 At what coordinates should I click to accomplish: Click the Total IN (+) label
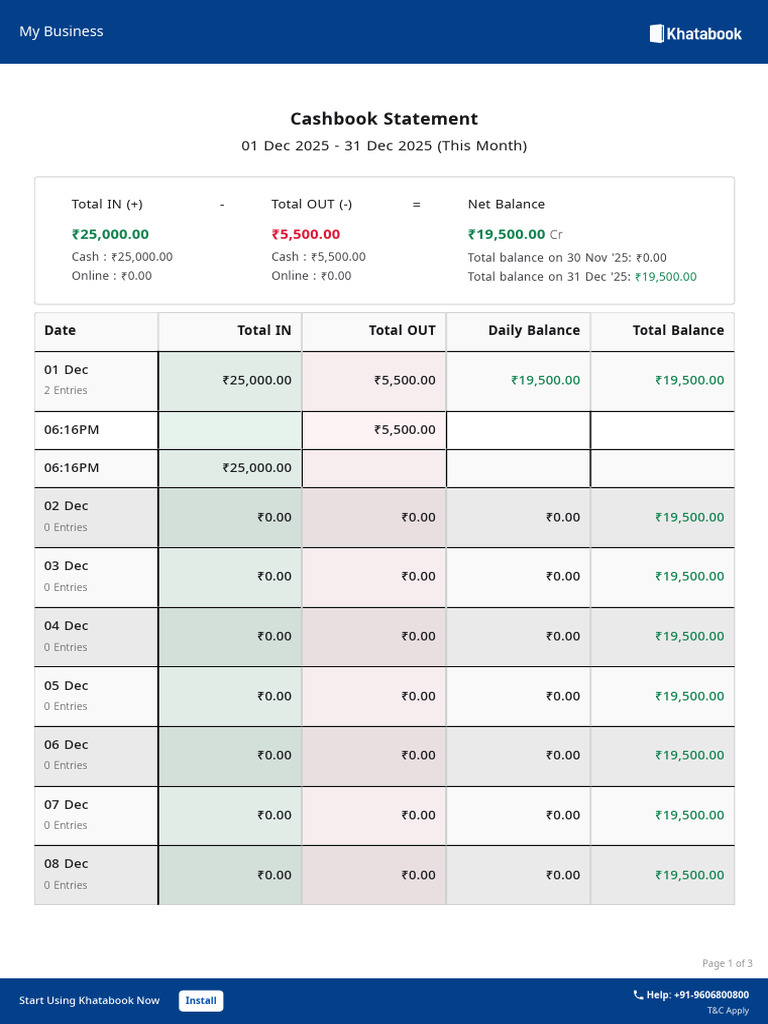[107, 204]
